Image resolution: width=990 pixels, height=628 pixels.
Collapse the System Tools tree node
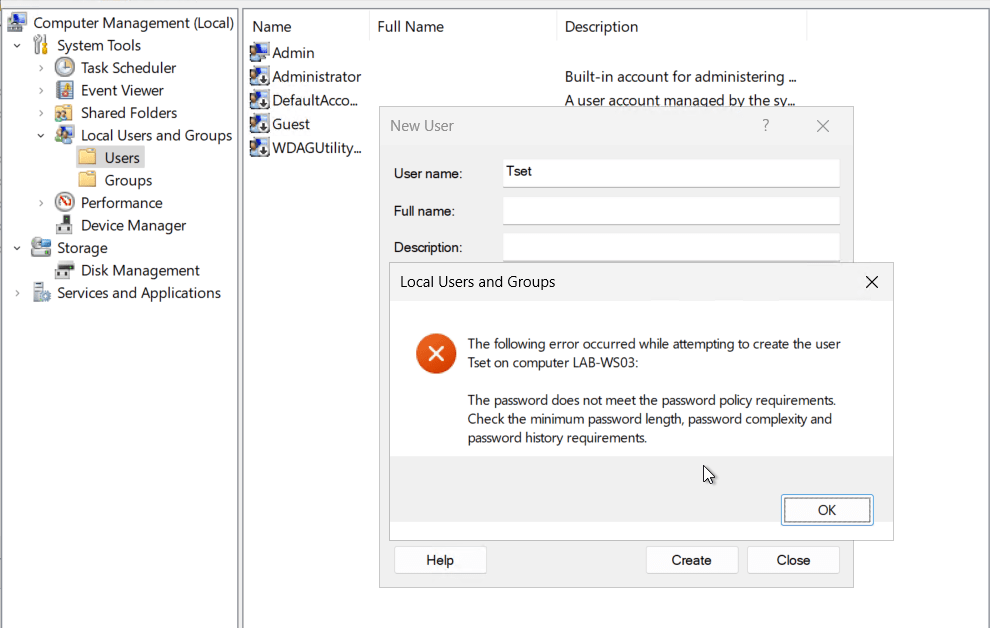[x=17, y=46]
